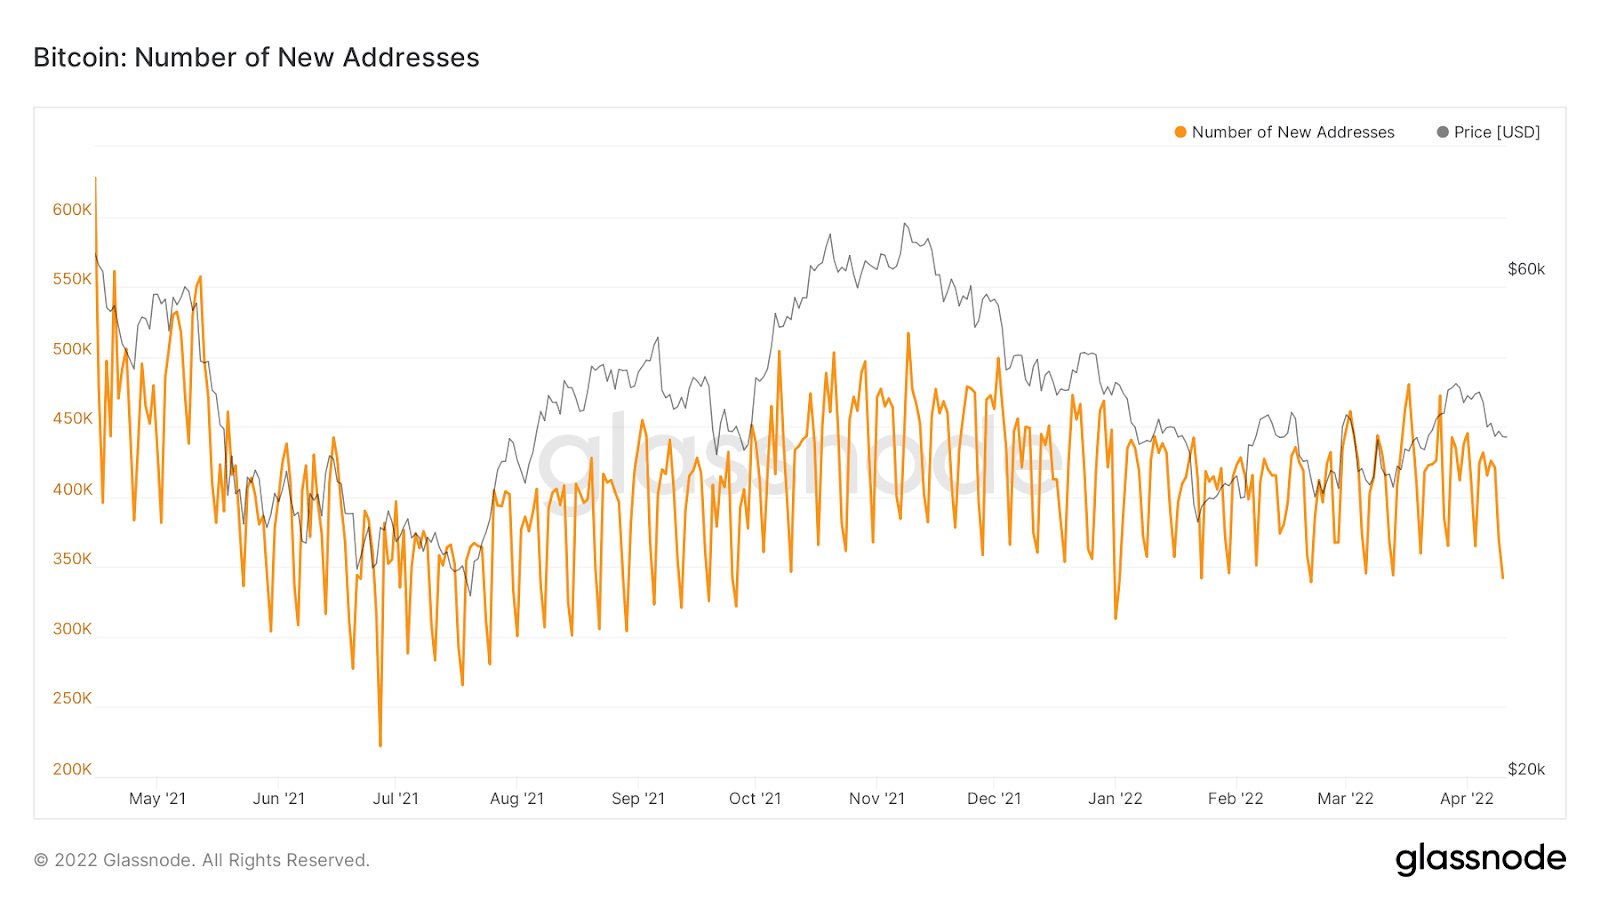
Task: Toggle the Number of New Addresses legend entry
Action: click(x=1284, y=132)
